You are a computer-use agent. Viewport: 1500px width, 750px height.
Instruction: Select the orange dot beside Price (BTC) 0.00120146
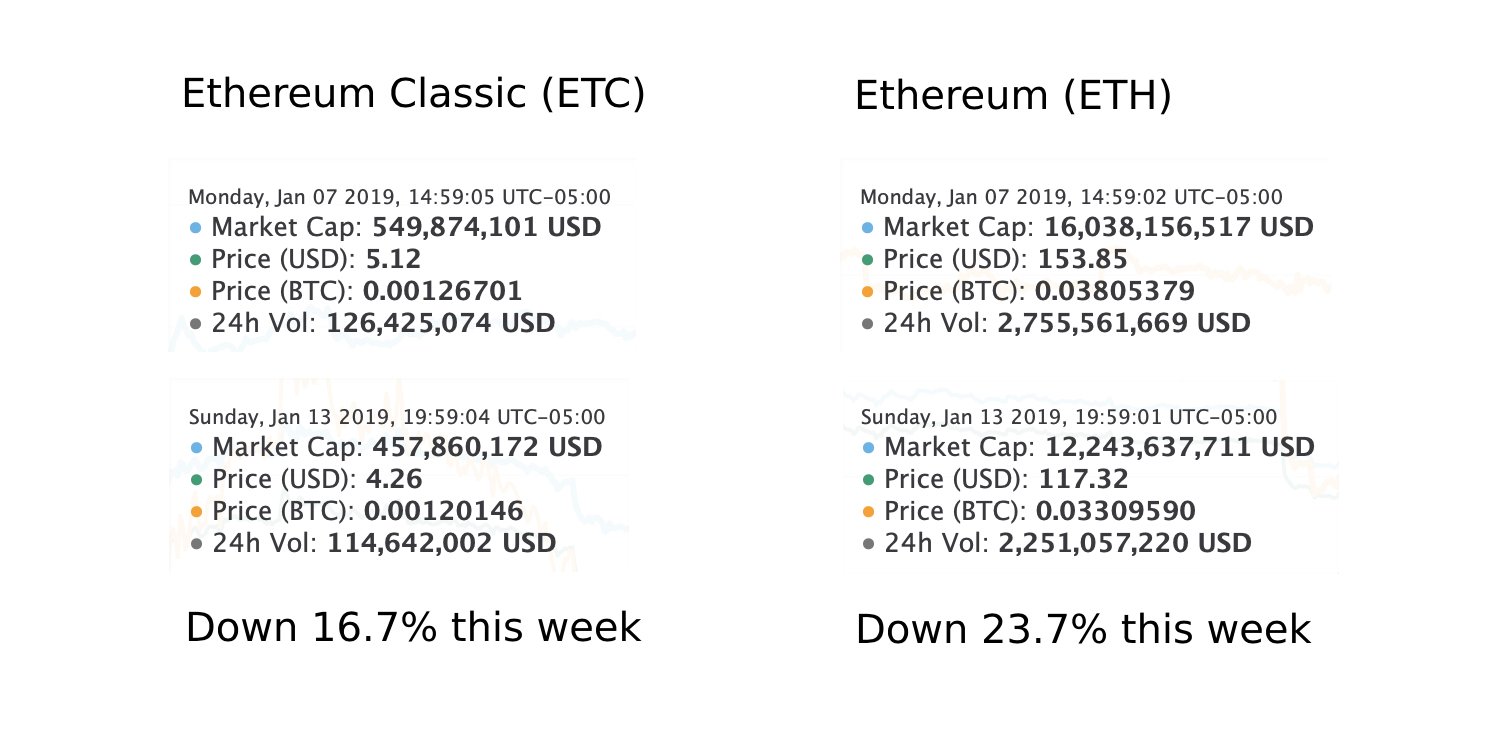pyautogui.click(x=195, y=511)
